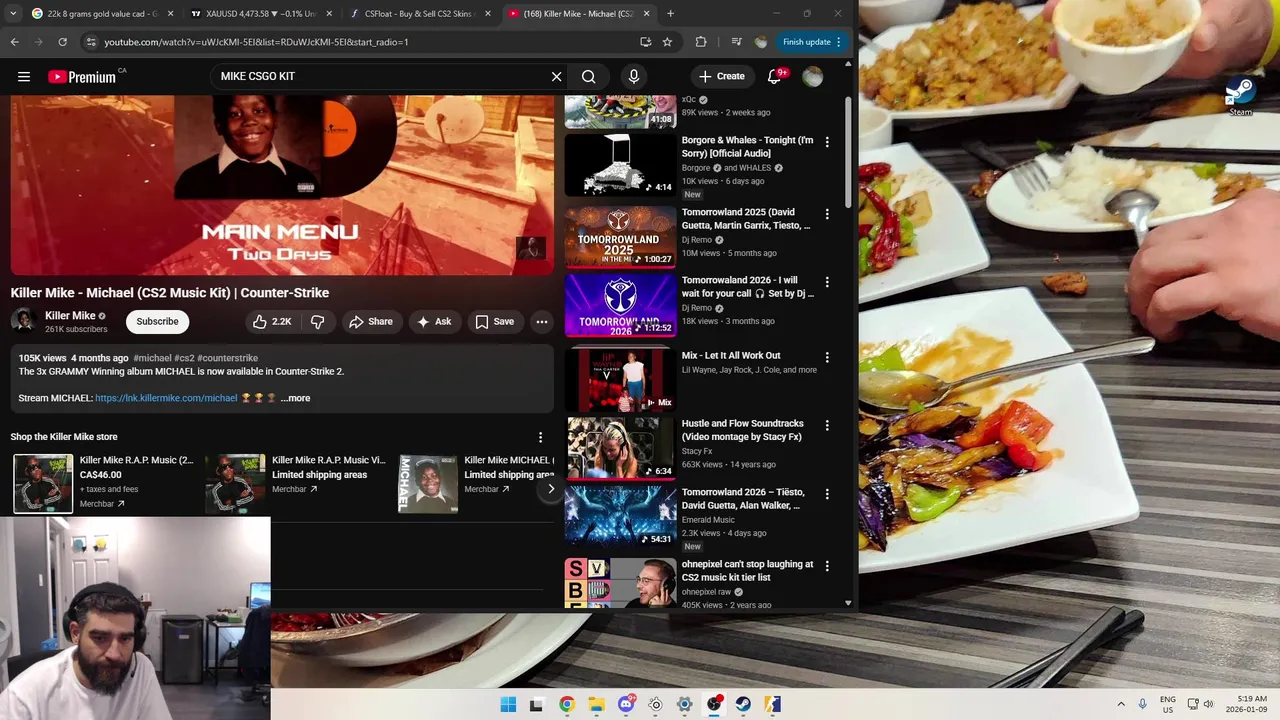Run search with the magnifier icon
The image size is (1280, 720).
[x=589, y=76]
